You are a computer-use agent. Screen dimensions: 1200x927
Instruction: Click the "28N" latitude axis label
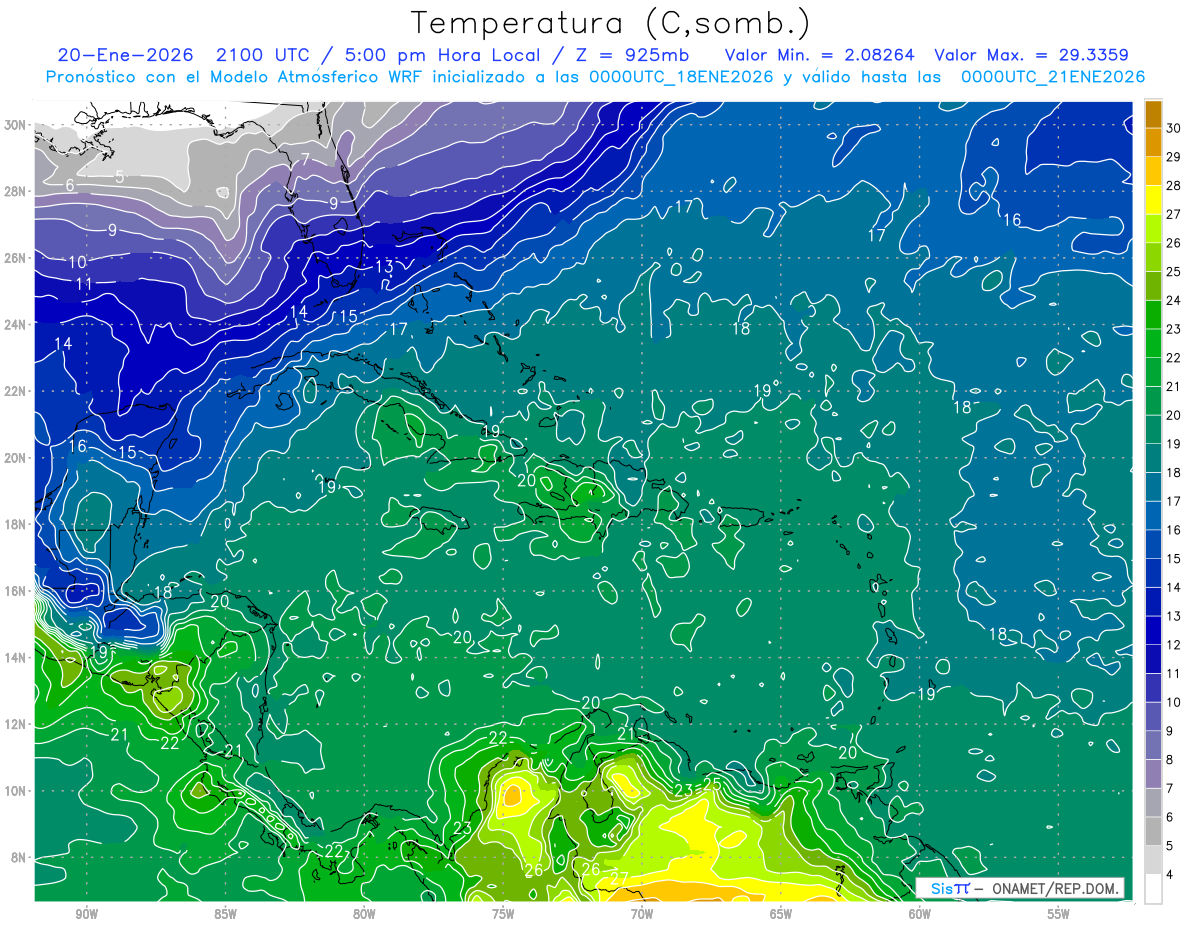pyautogui.click(x=14, y=191)
